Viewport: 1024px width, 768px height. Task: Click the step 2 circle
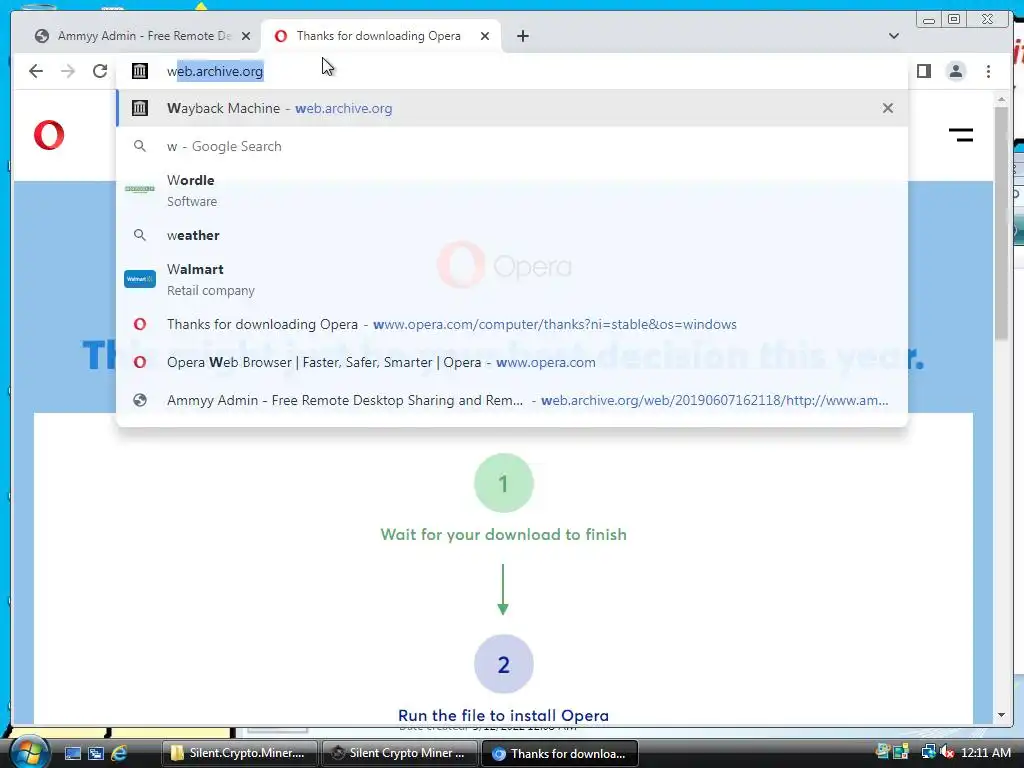coord(504,664)
